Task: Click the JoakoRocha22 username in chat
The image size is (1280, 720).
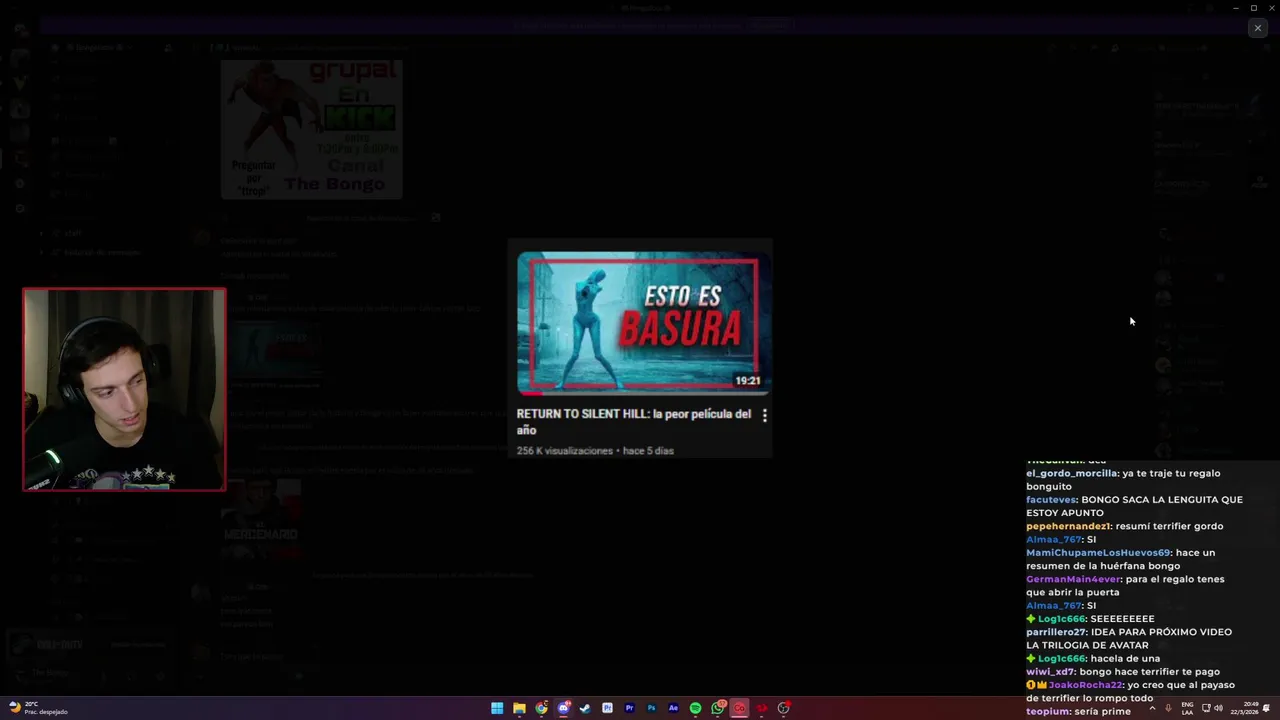Action: [1086, 685]
